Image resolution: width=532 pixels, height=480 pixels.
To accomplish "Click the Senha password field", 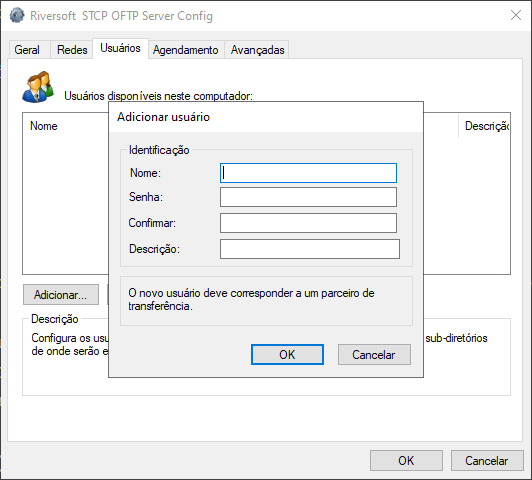I will 308,197.
